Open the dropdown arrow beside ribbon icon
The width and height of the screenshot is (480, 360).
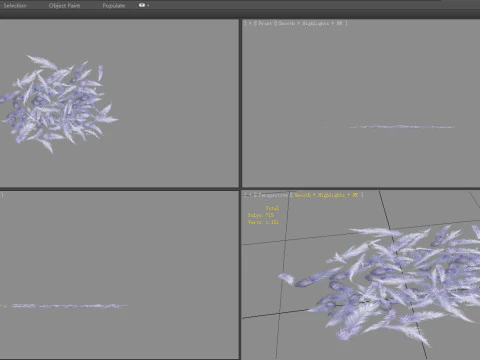tap(148, 6)
